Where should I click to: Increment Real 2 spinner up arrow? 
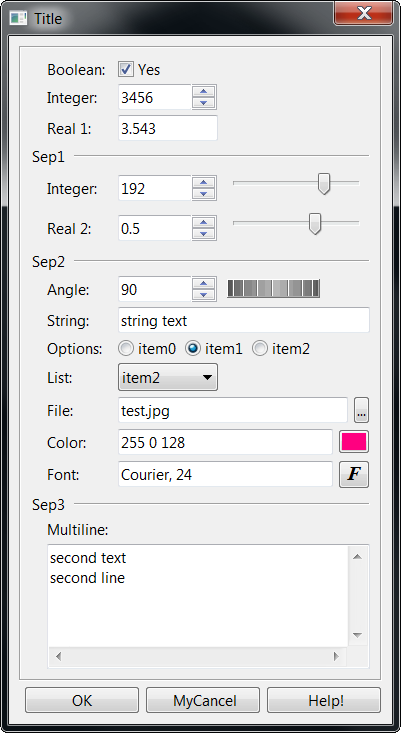(x=204, y=223)
